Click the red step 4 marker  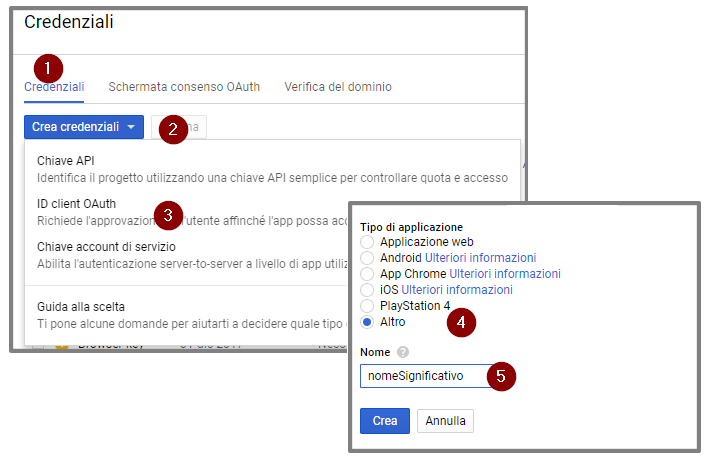461,322
